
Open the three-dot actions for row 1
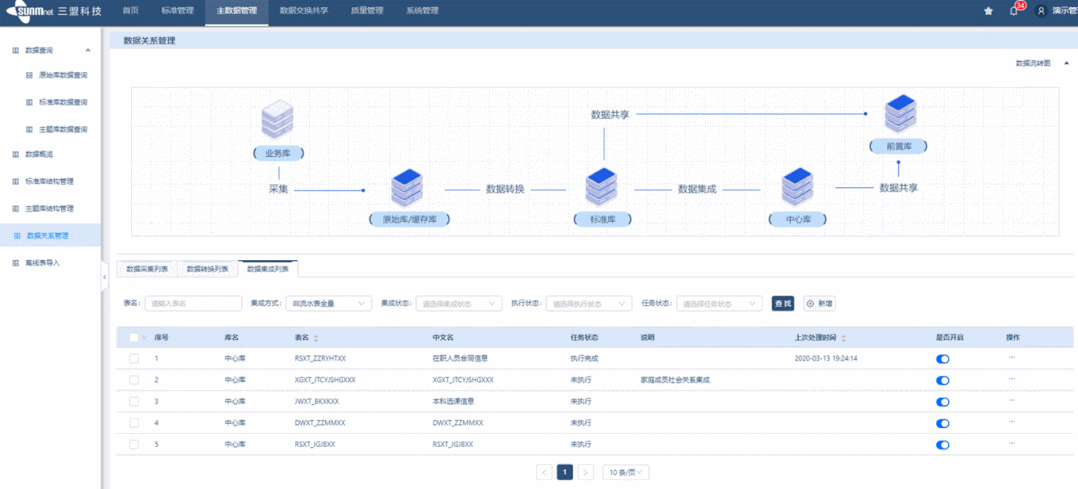(x=1012, y=357)
